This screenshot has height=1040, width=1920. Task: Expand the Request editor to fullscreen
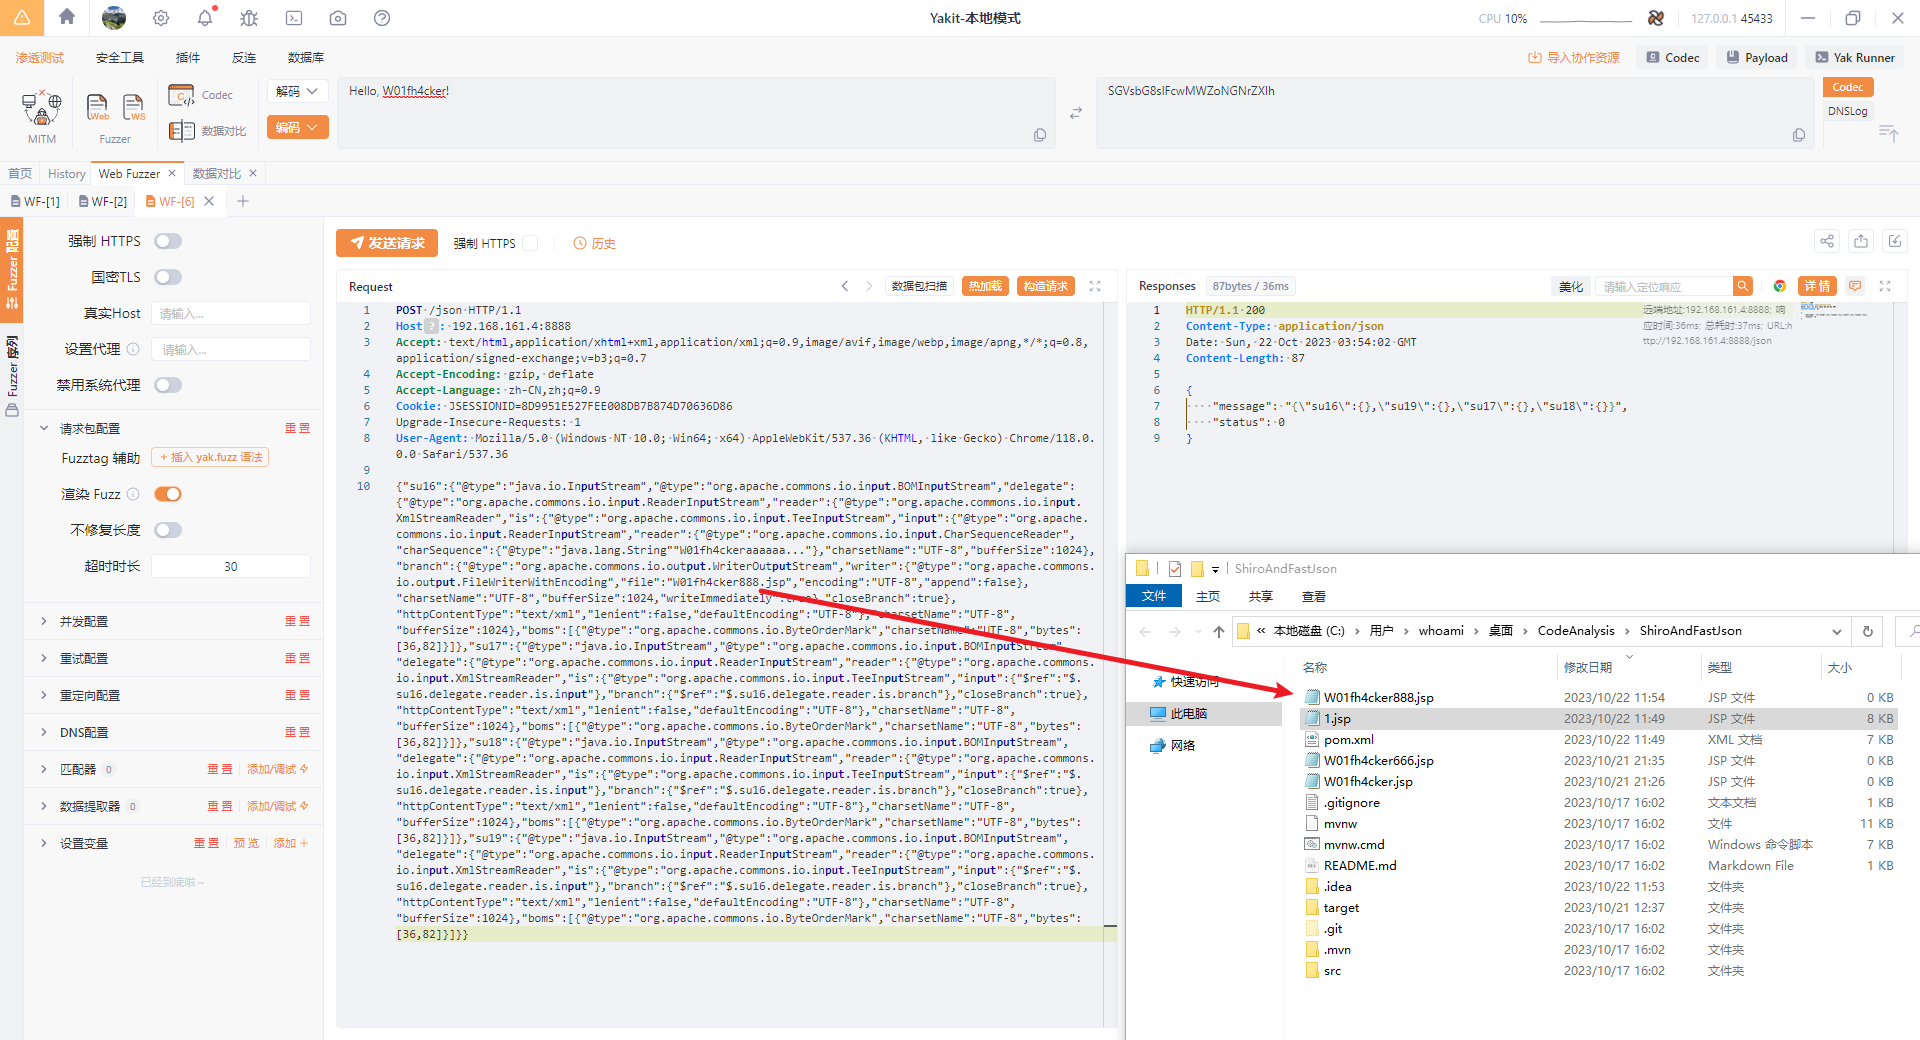[1095, 286]
